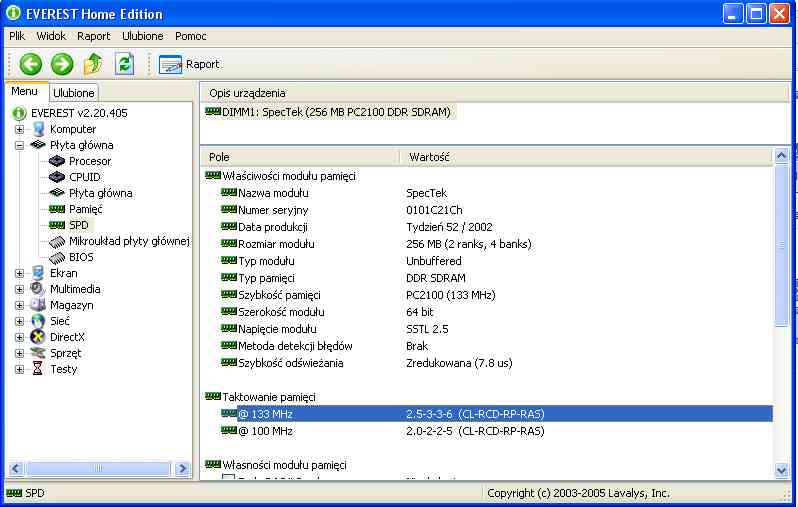Click tree pane scroll-right arrow
The image size is (798, 507).
(x=182, y=468)
